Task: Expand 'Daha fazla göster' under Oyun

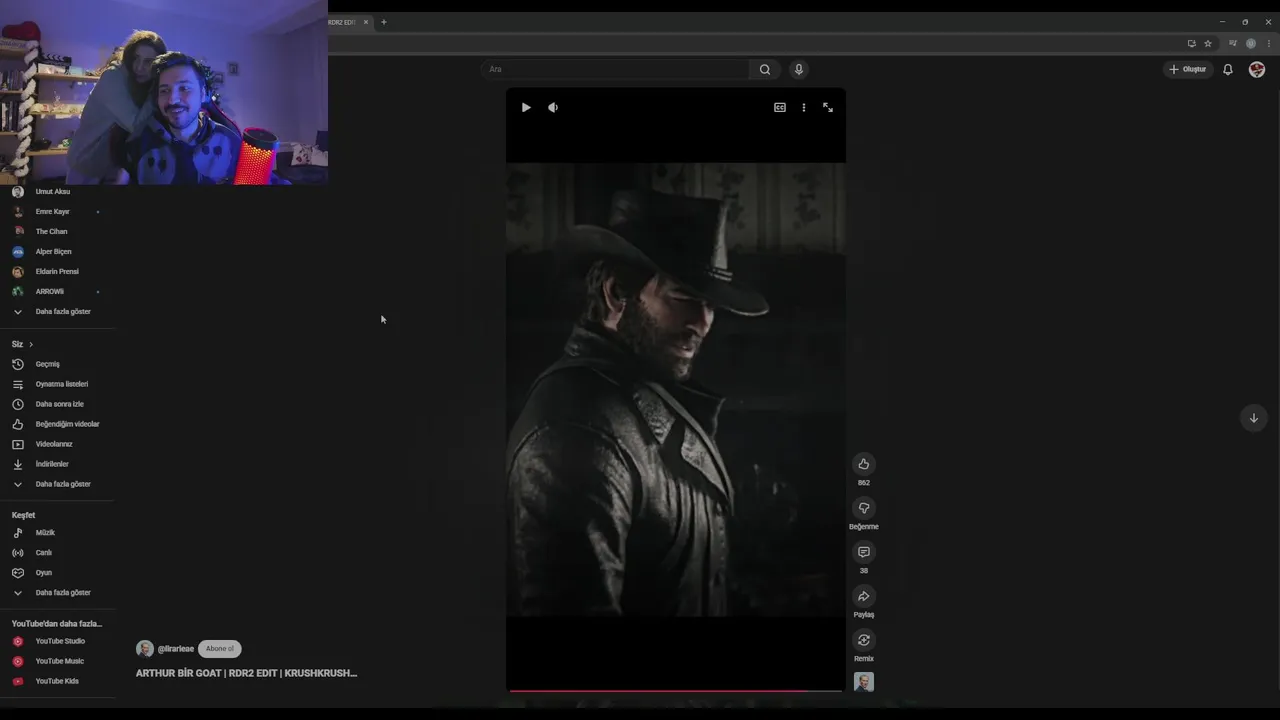Action: point(62,593)
